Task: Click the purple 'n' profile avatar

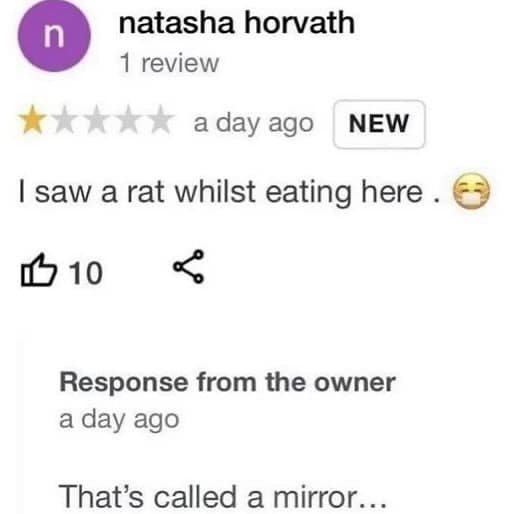Action: 54,36
